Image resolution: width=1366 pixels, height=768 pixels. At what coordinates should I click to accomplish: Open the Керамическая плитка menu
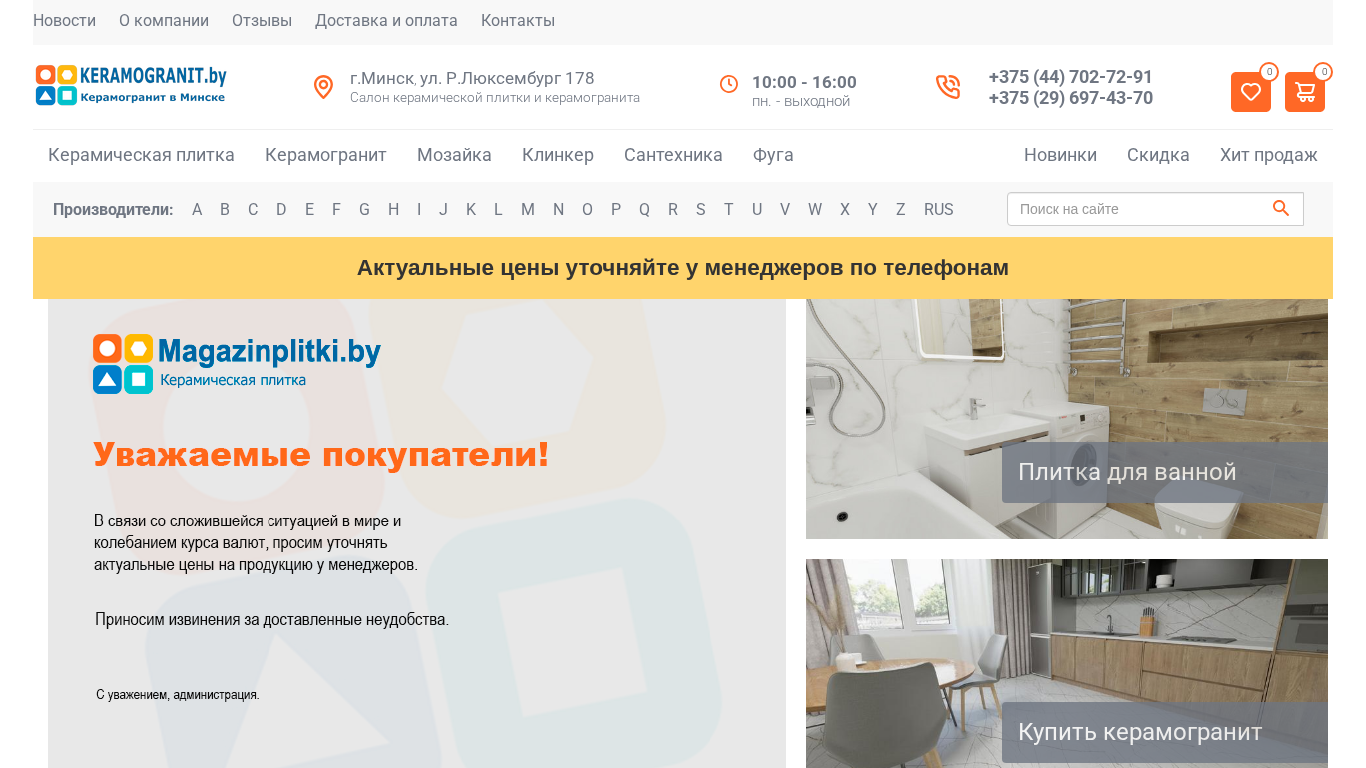[x=141, y=155]
